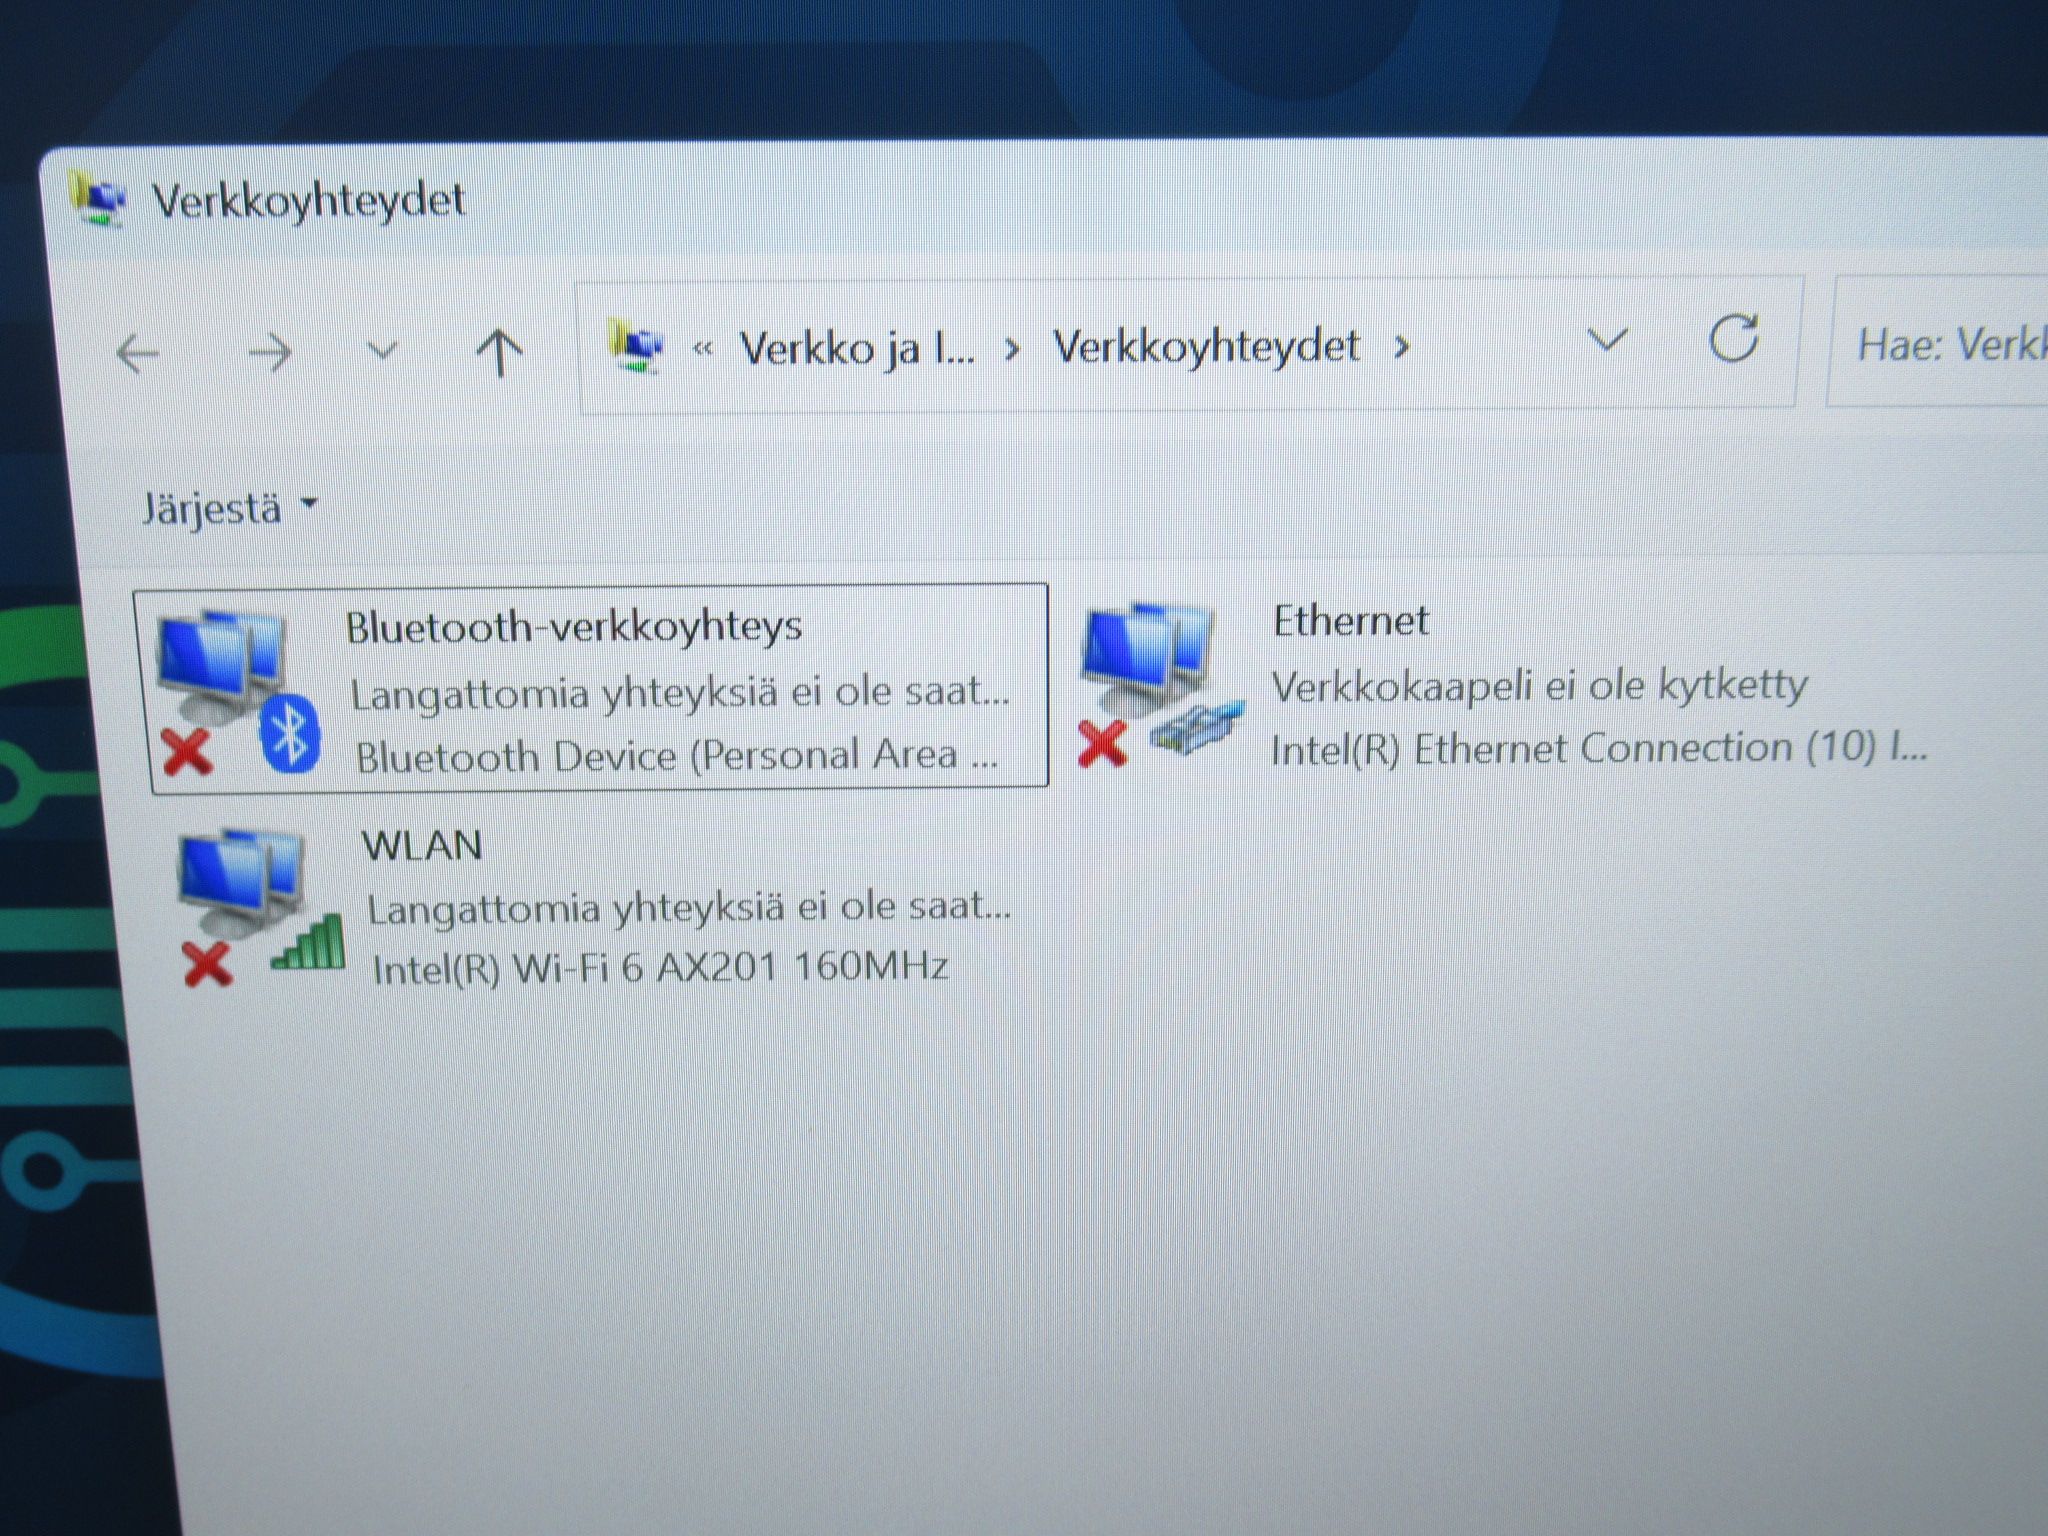Viewport: 2048px width, 1536px height.
Task: Click the title bar Verkkoyhteydet window icon
Action: pos(97,199)
